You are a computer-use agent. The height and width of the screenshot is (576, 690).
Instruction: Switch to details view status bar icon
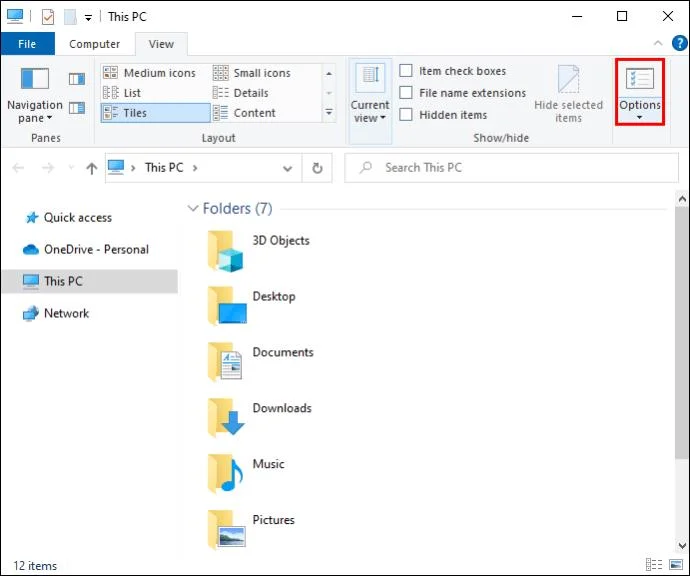[x=653, y=565]
